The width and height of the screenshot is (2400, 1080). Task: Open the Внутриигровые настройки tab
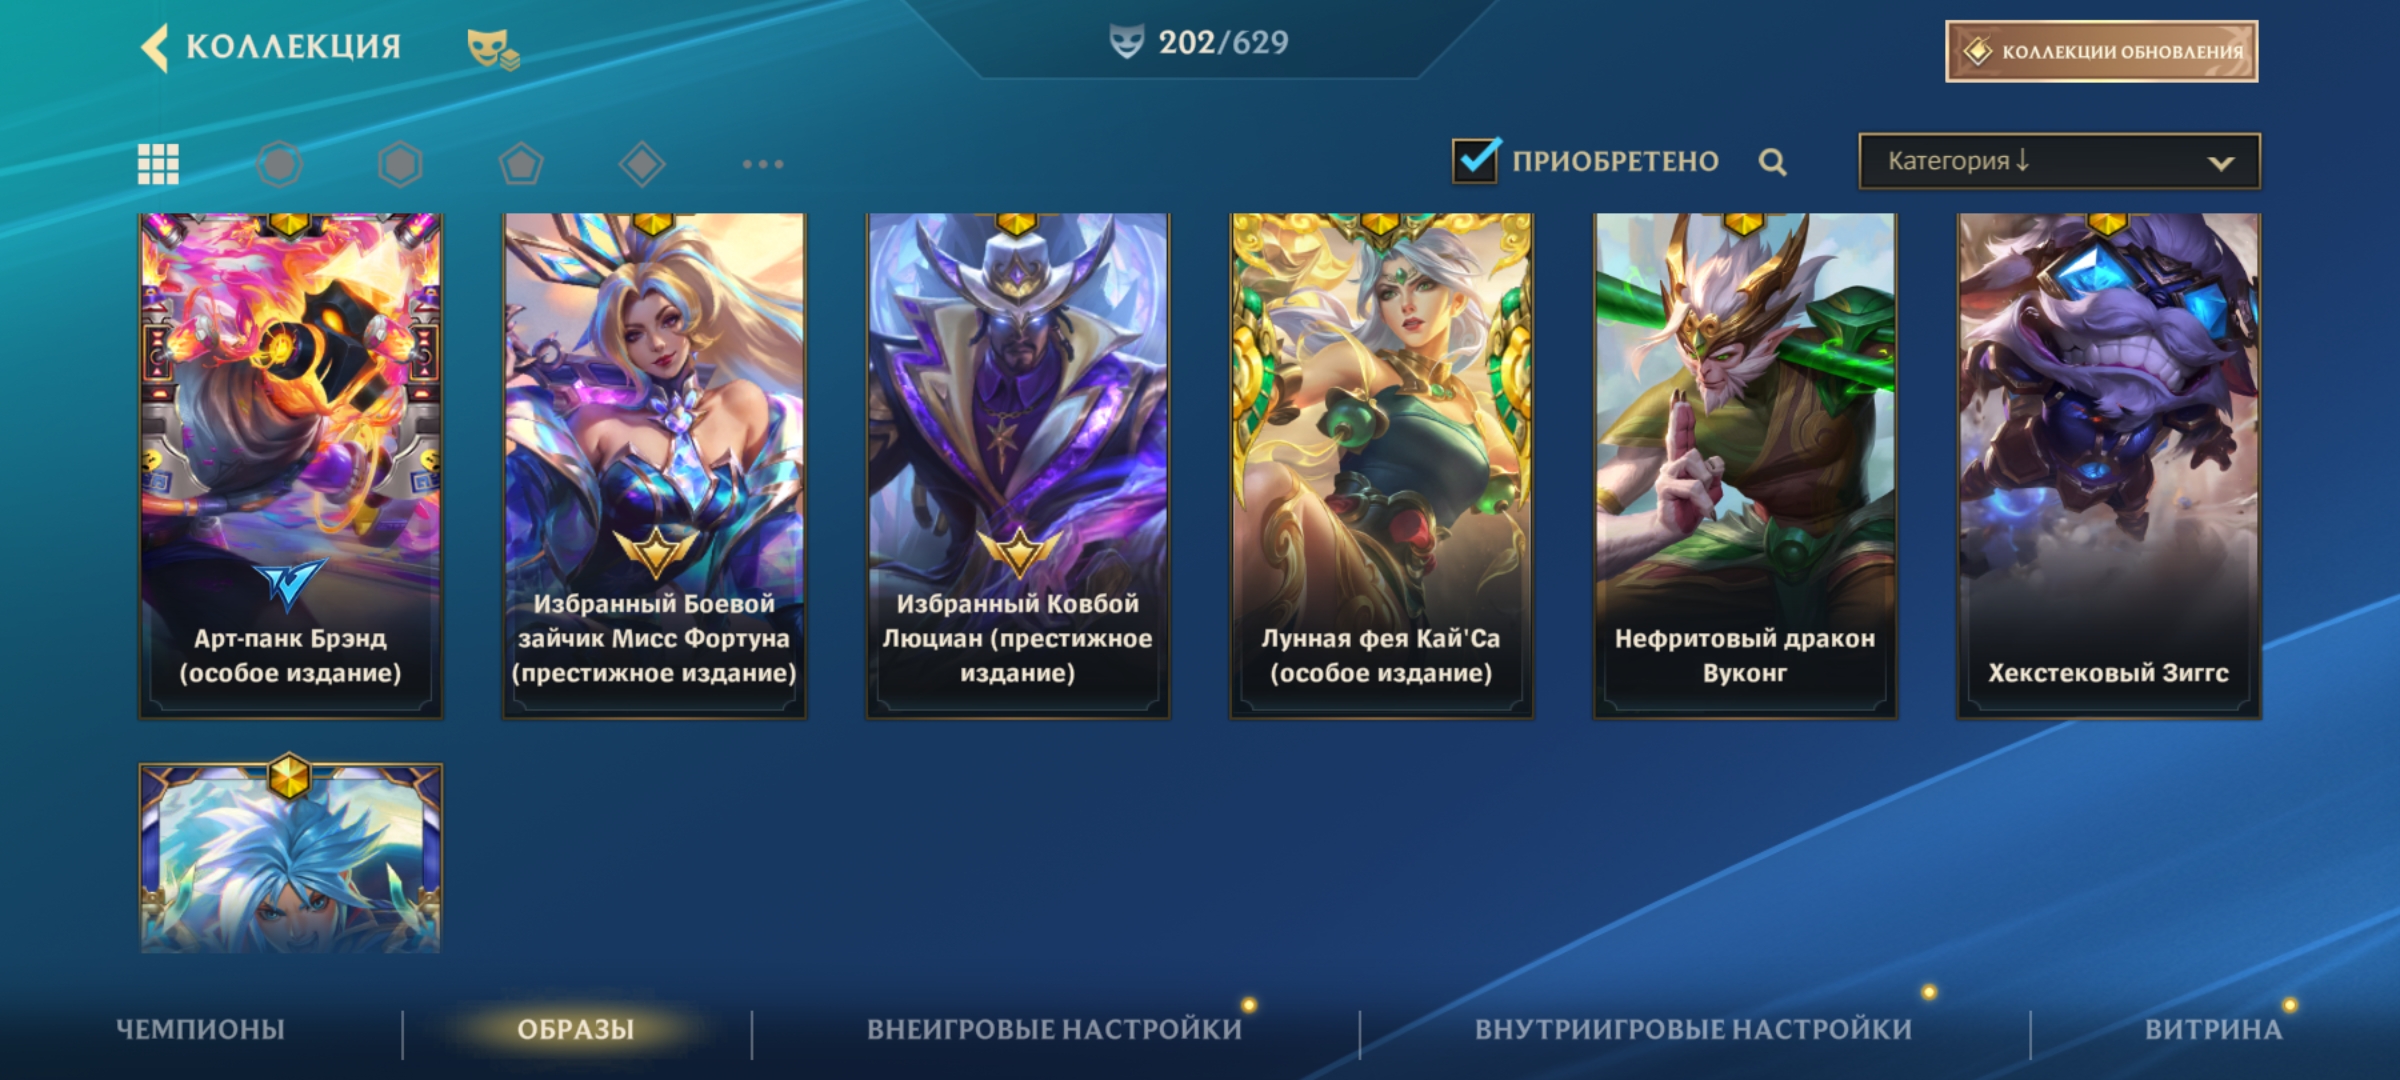(x=1693, y=1029)
